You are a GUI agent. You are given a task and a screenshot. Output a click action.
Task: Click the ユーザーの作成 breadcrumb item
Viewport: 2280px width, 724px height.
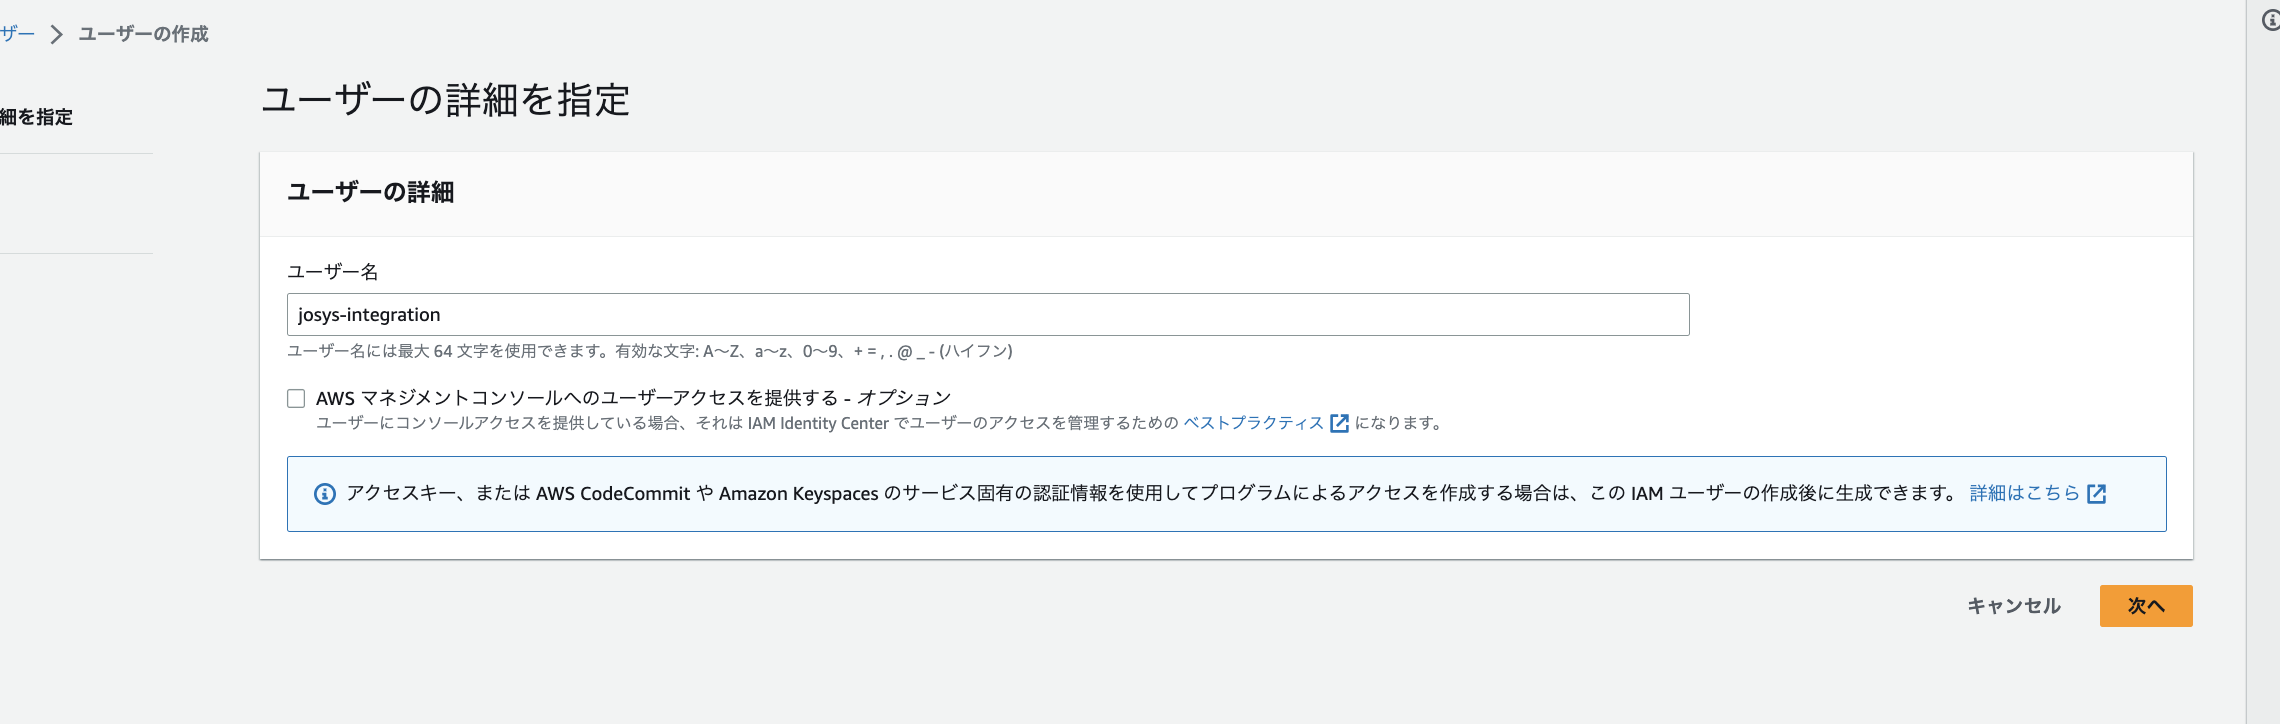(x=143, y=34)
